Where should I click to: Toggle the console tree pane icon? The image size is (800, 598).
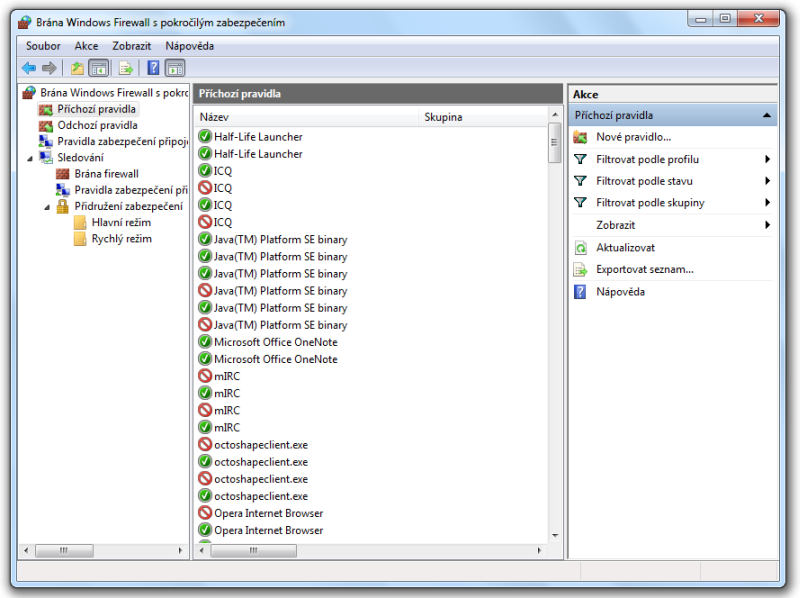click(99, 68)
